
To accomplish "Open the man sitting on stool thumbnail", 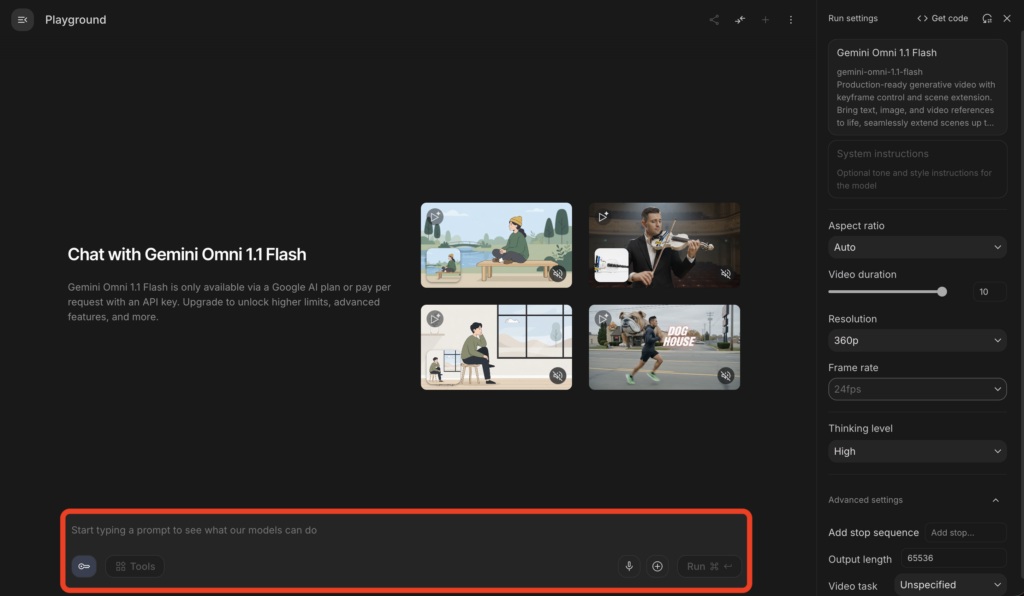I will [x=496, y=347].
